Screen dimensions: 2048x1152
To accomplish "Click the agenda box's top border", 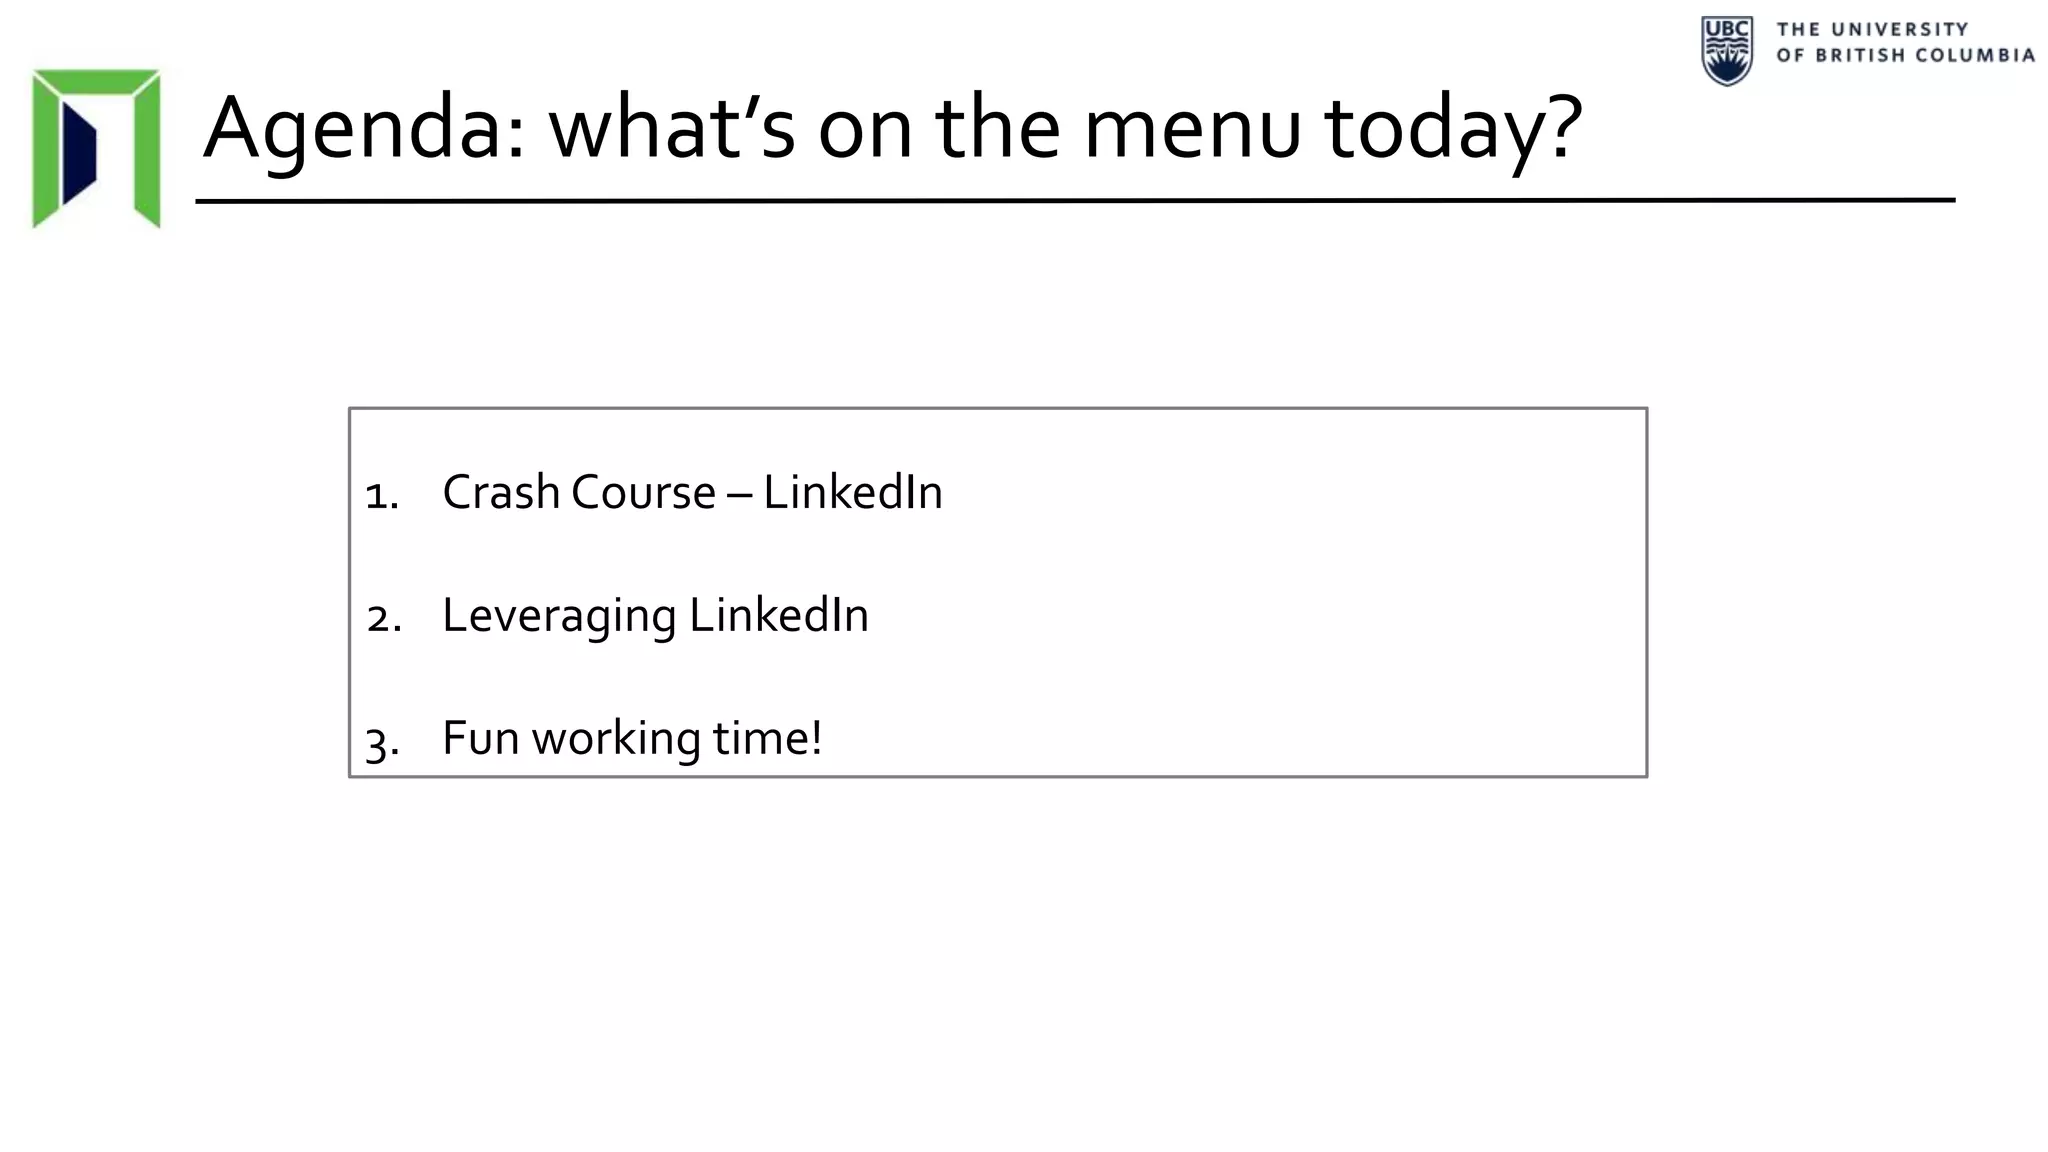I will coord(998,408).
